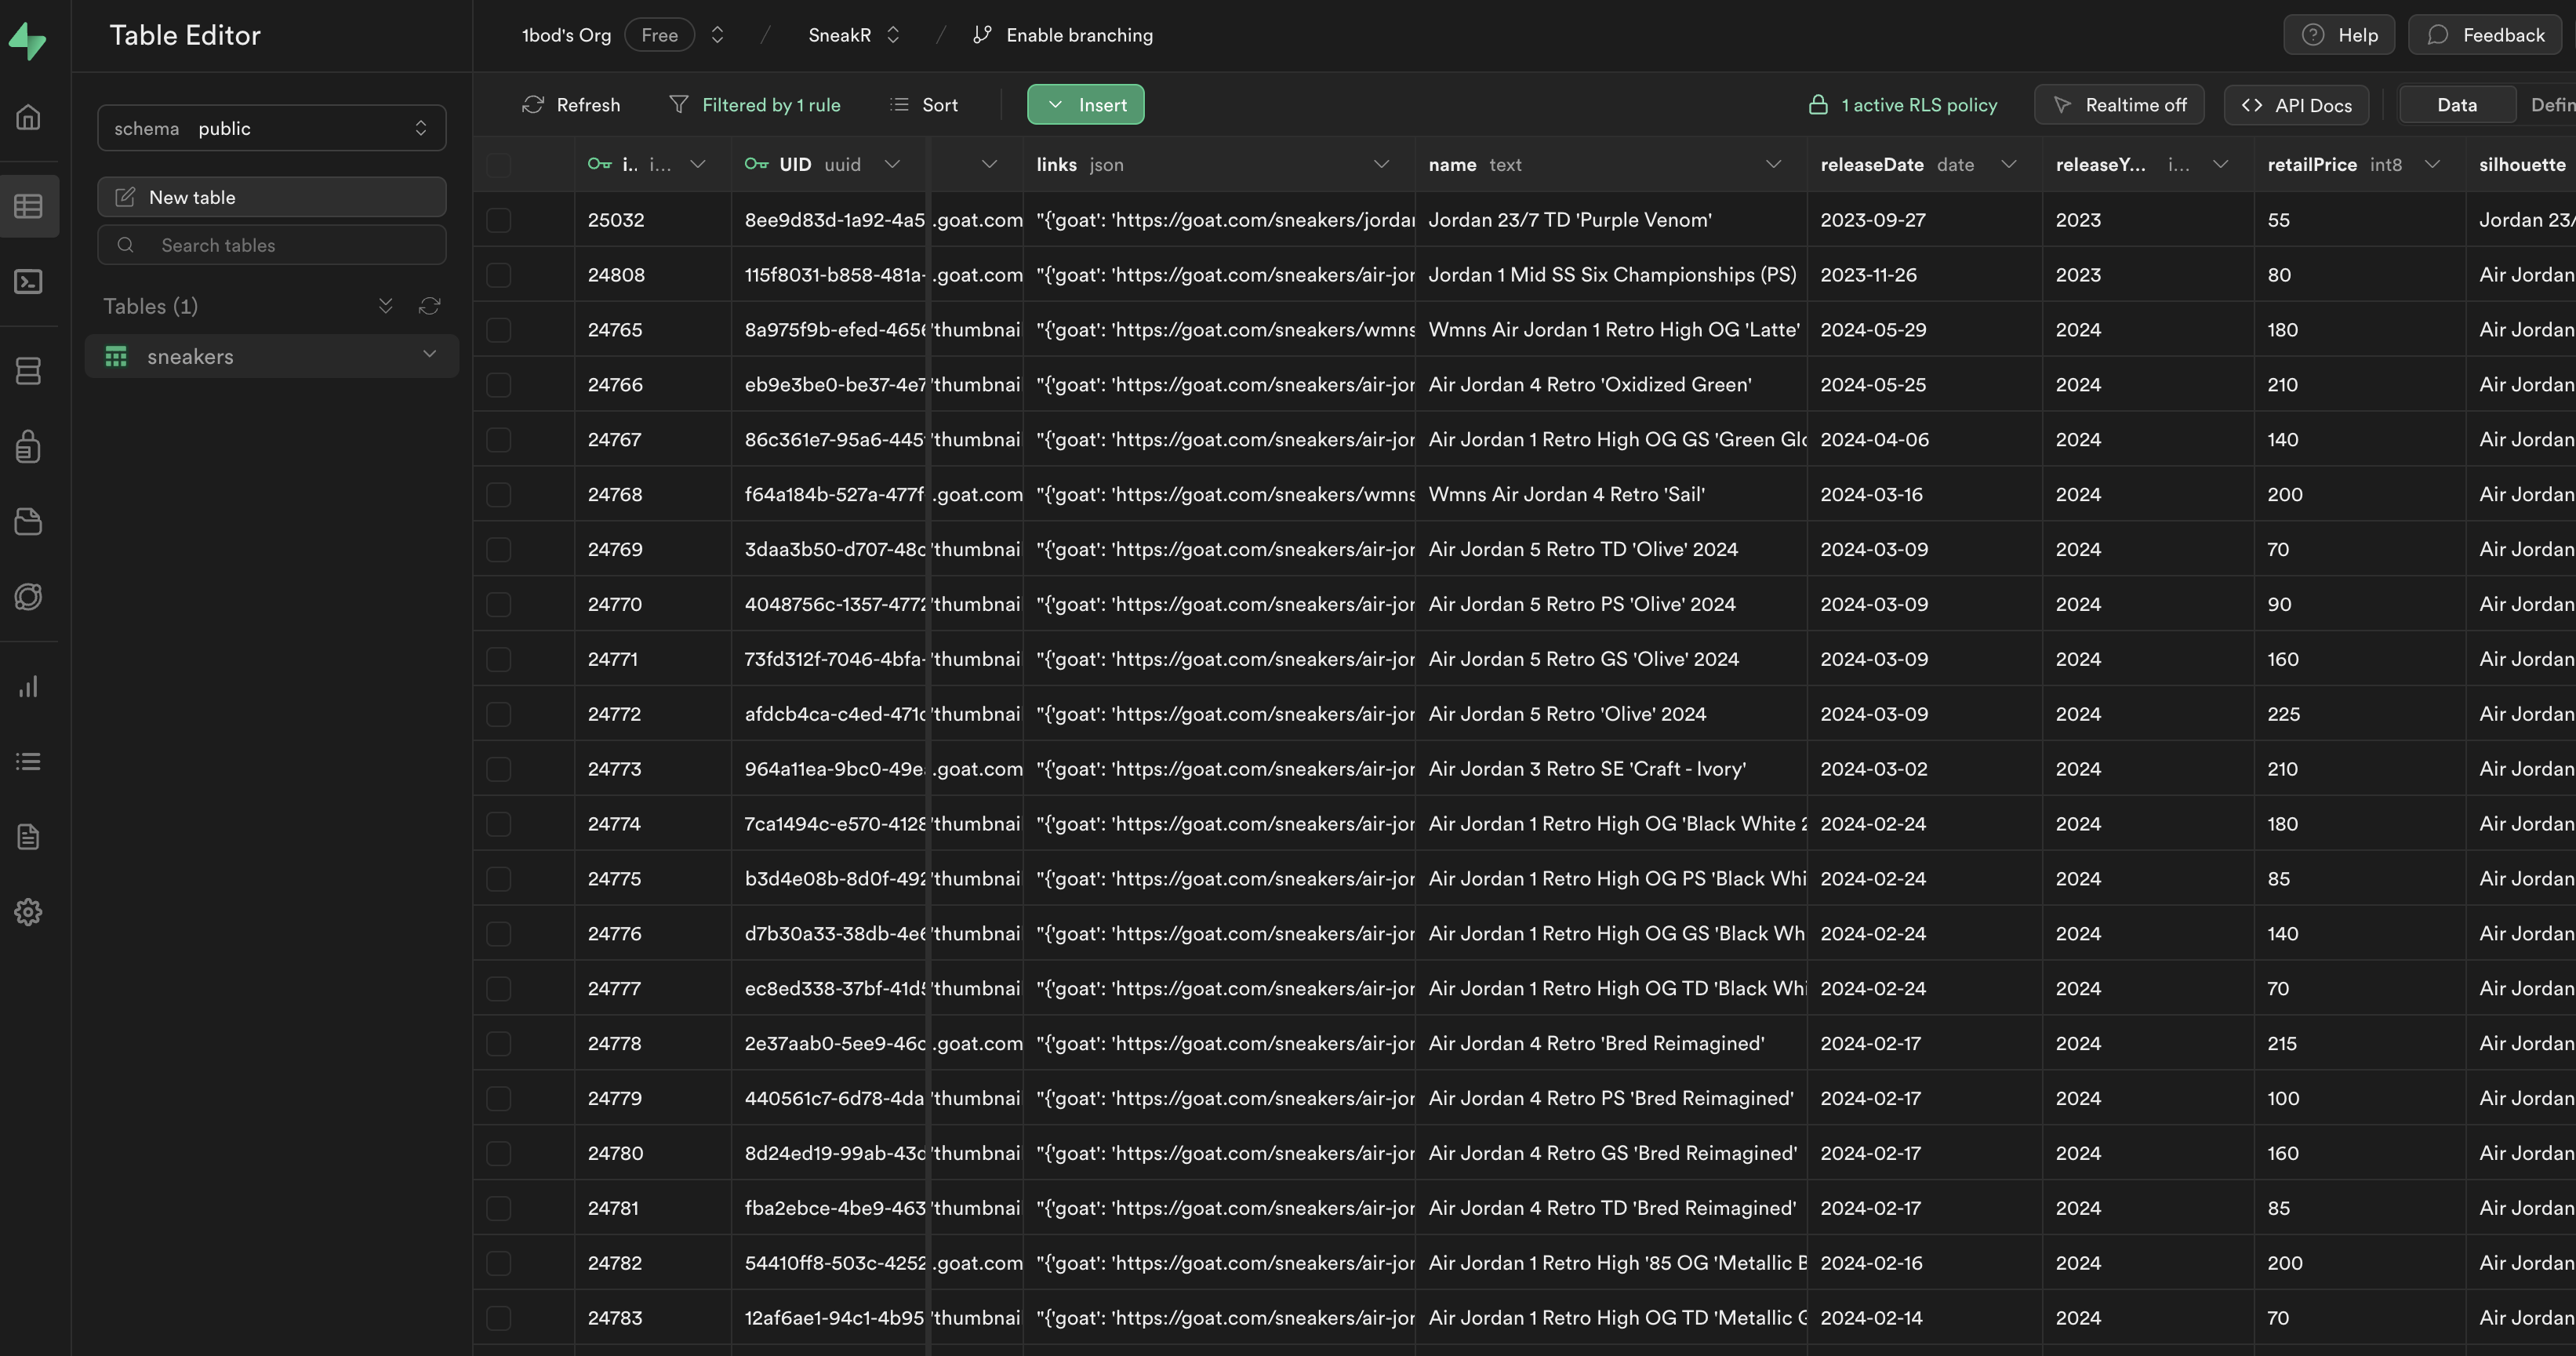Focus the Search tables input field
Viewport: 2576px width, 1356px height.
tap(272, 245)
